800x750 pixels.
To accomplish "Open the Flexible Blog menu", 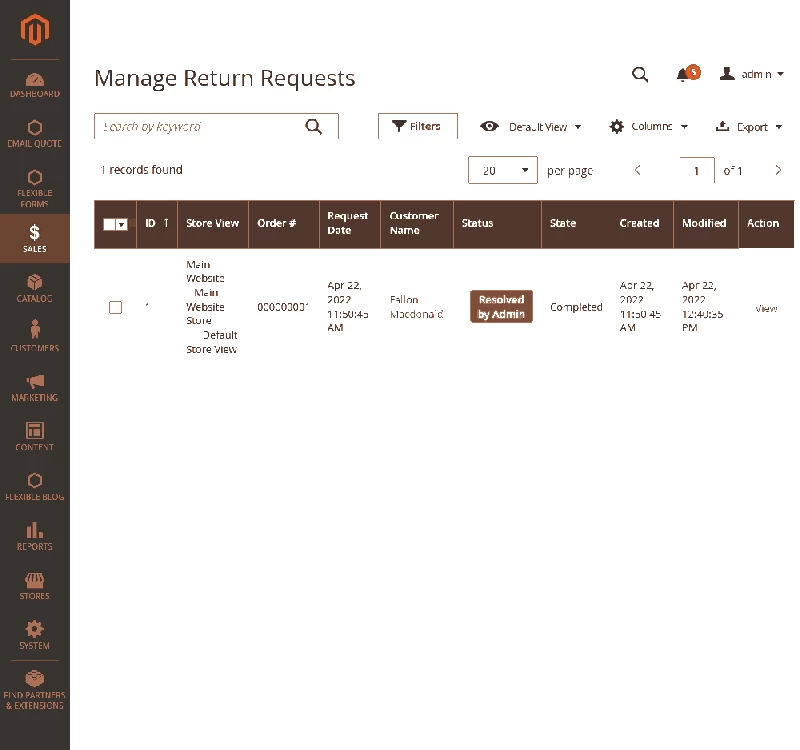I will [x=35, y=487].
